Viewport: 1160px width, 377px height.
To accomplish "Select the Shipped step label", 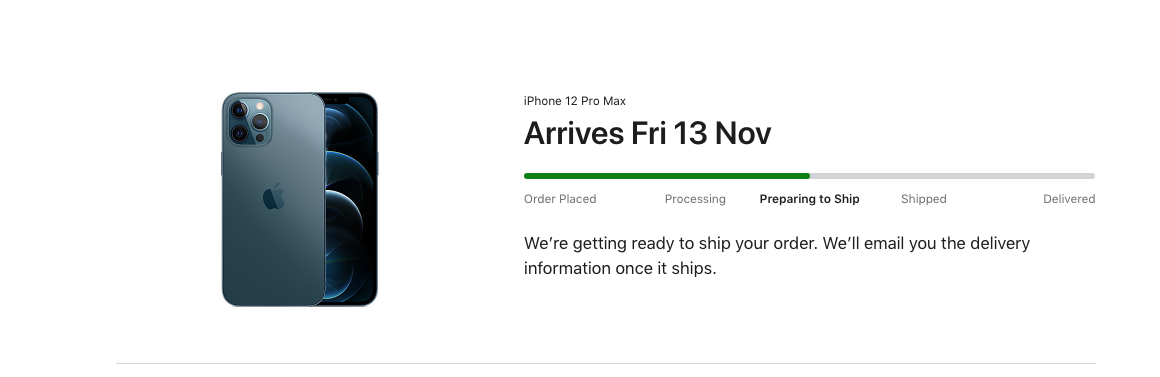I will pyautogui.click(x=923, y=199).
